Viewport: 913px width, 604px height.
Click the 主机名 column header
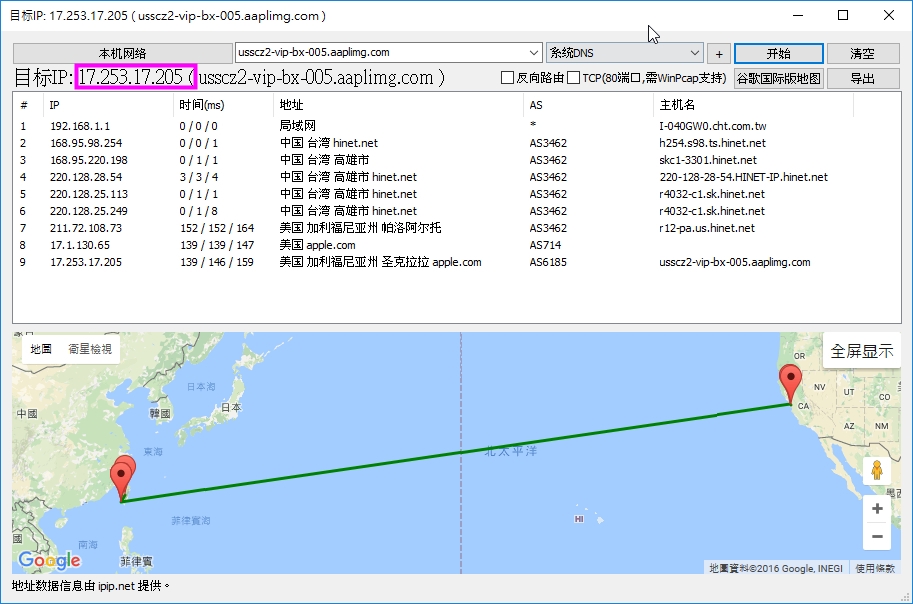pyautogui.click(x=753, y=105)
